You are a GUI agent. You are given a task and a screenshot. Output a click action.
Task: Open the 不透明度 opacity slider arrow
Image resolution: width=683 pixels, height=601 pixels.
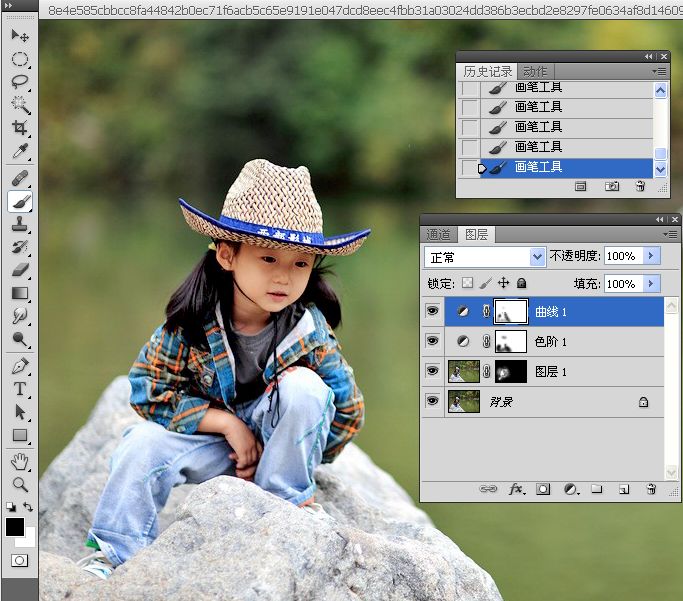tap(651, 256)
